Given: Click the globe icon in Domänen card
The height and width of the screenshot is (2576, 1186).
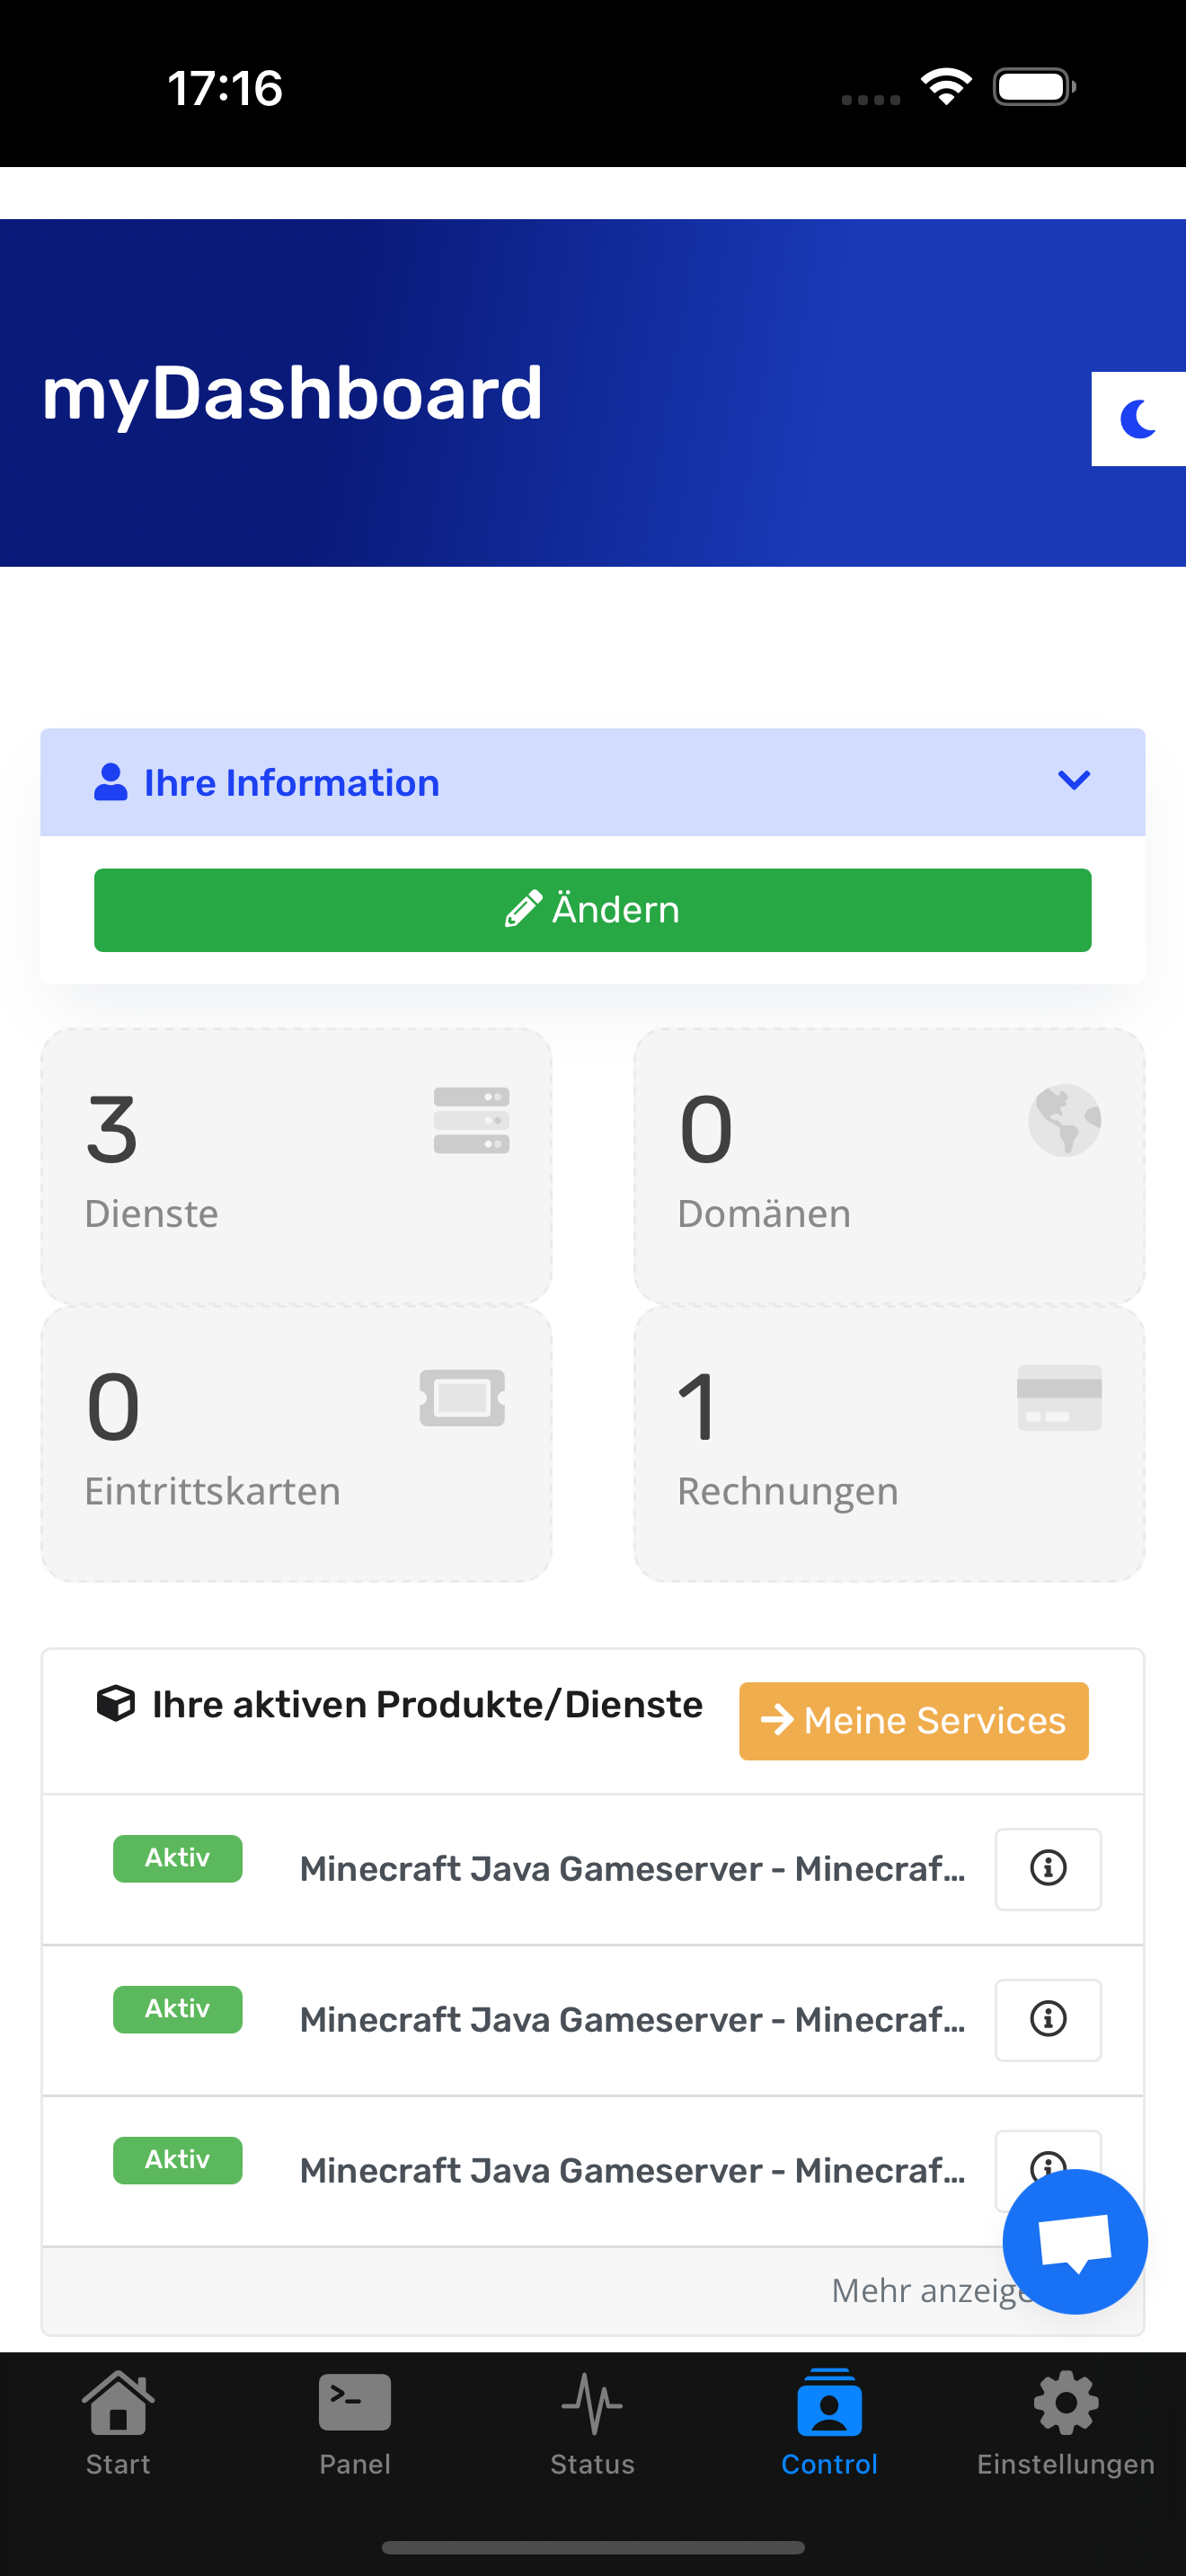Looking at the screenshot, I should [1064, 1120].
